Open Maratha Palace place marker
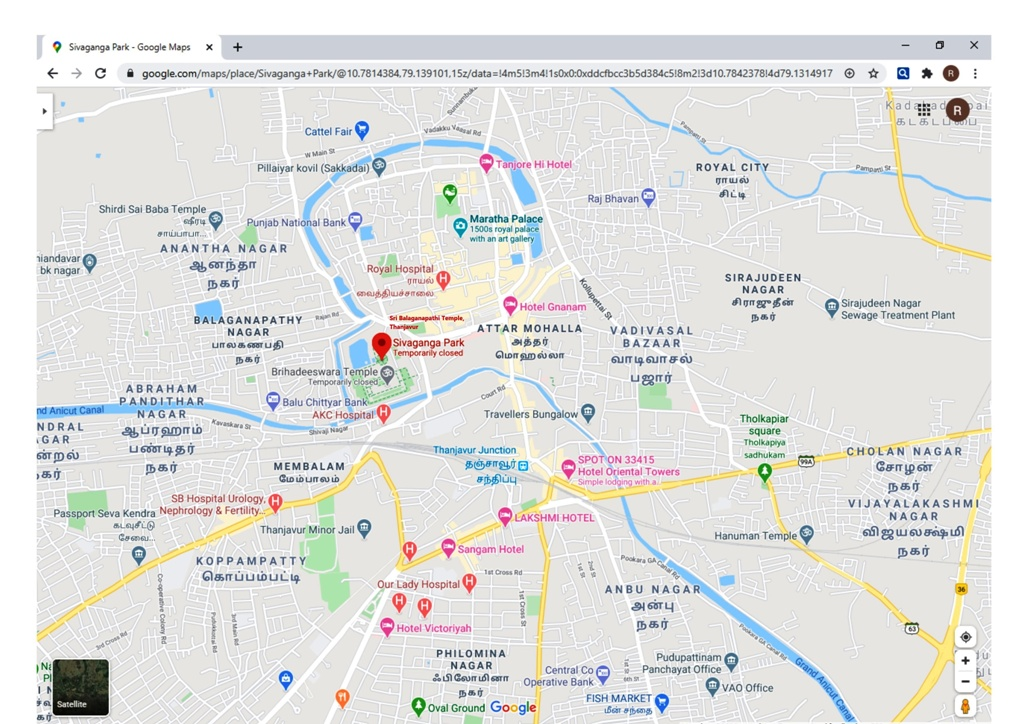 pos(460,227)
